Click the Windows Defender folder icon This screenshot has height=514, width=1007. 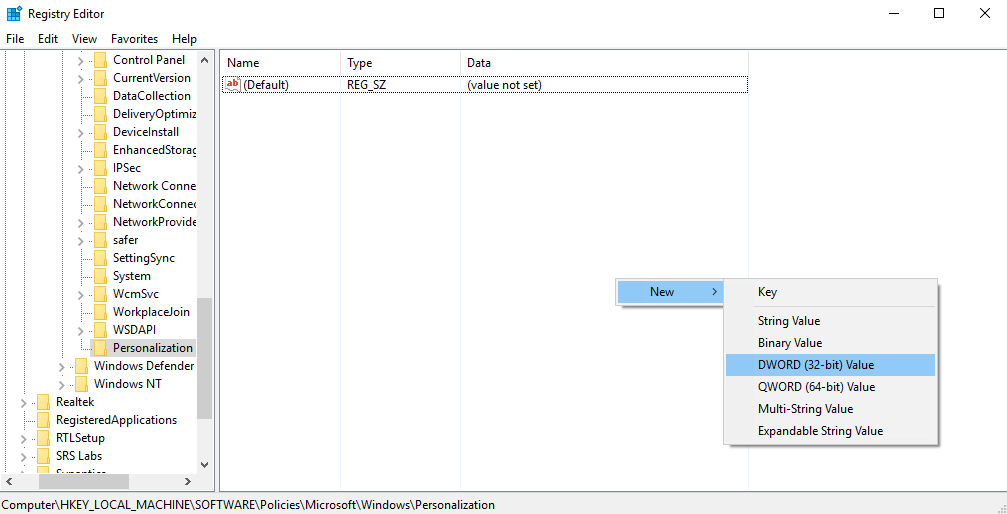(x=81, y=366)
